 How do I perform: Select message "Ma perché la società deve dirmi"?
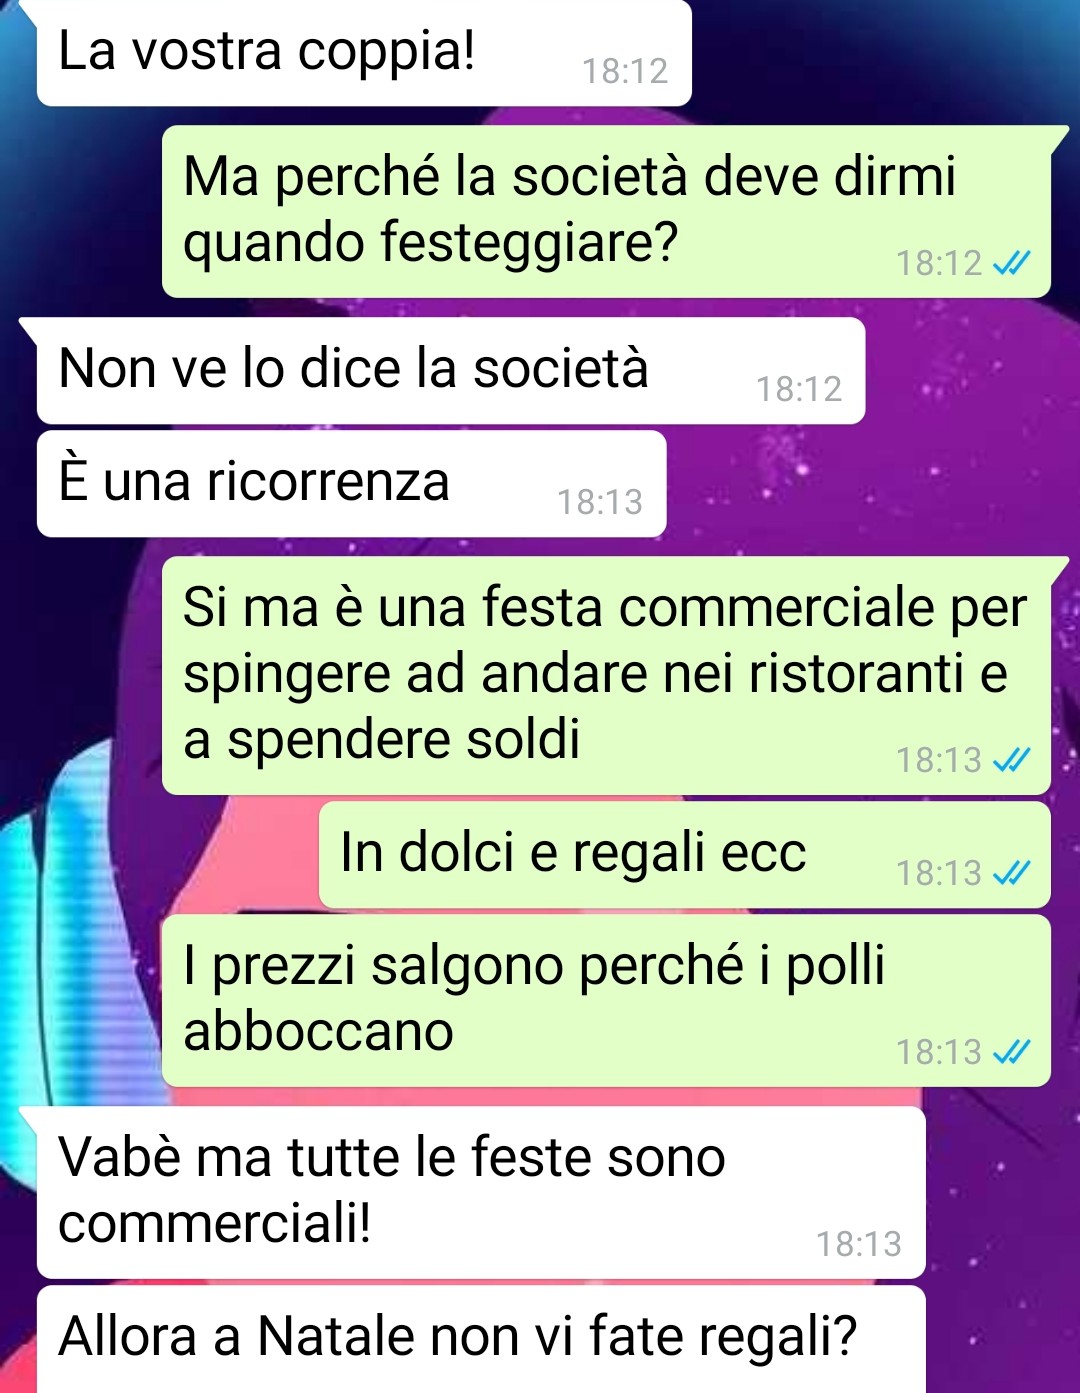coord(606,211)
